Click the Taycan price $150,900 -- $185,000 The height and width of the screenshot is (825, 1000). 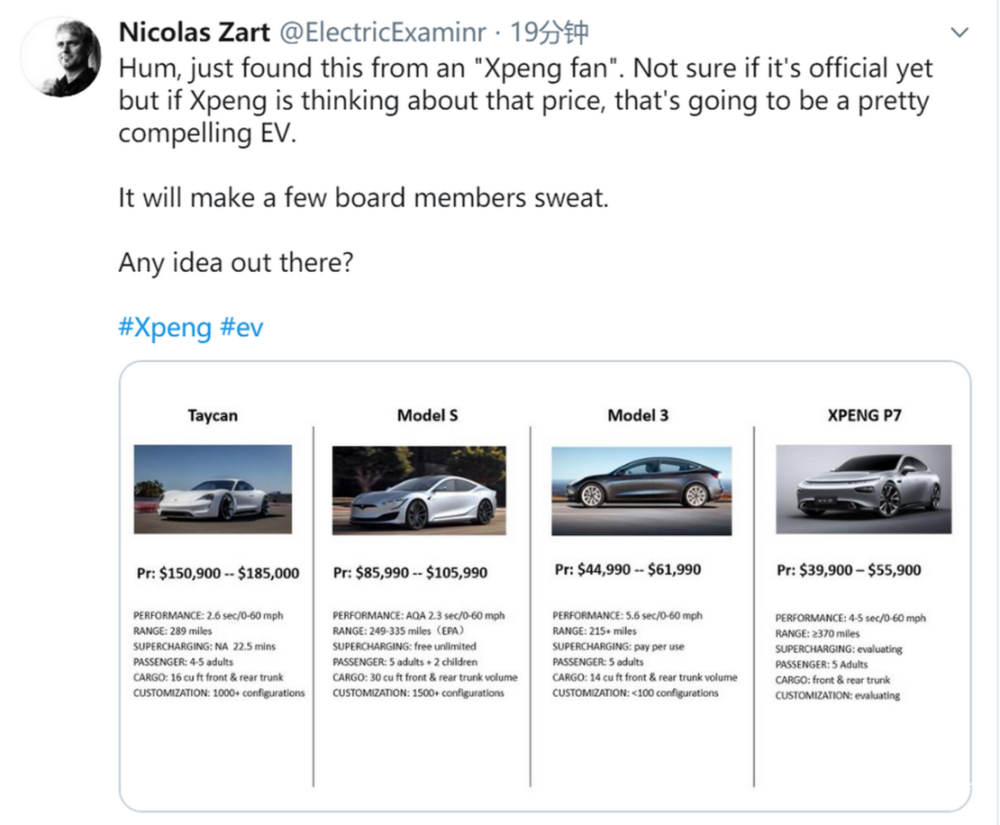point(217,573)
